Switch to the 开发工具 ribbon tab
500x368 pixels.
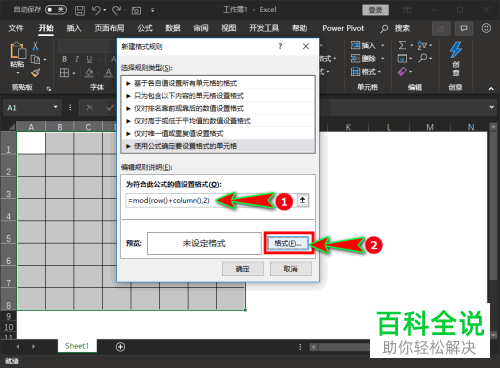pyautogui.click(x=264, y=28)
